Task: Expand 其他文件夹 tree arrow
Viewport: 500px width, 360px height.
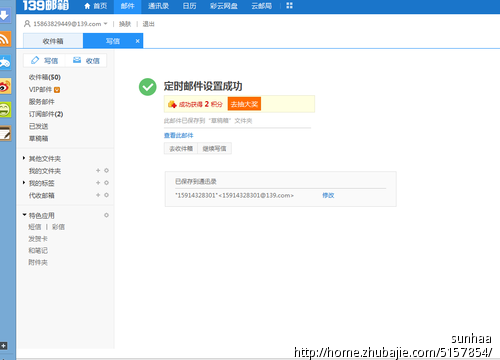Action: pyautogui.click(x=24, y=158)
